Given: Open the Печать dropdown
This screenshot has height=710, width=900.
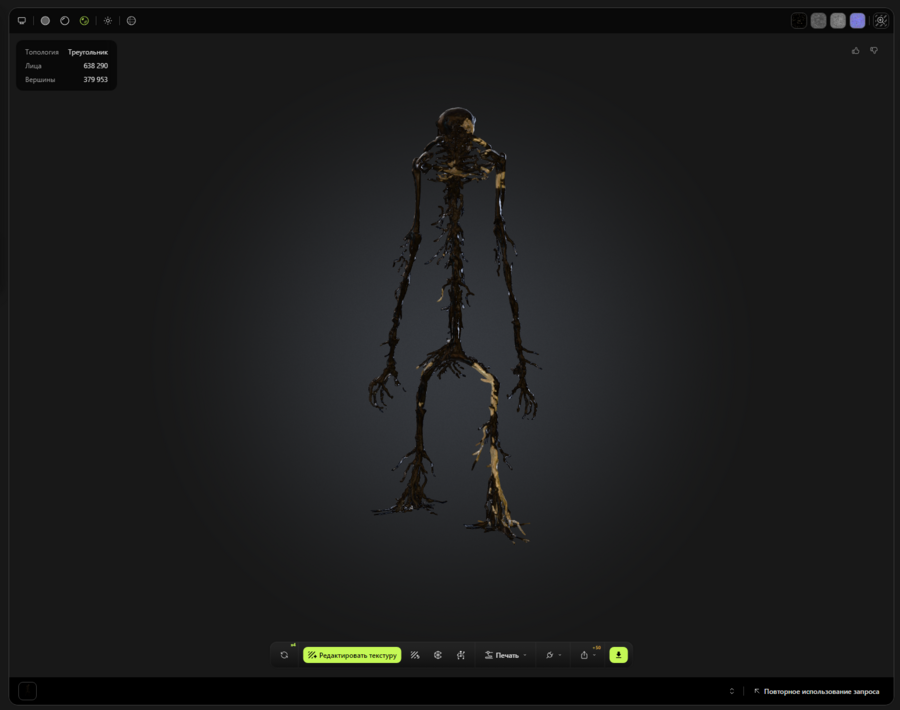Looking at the screenshot, I should point(506,655).
